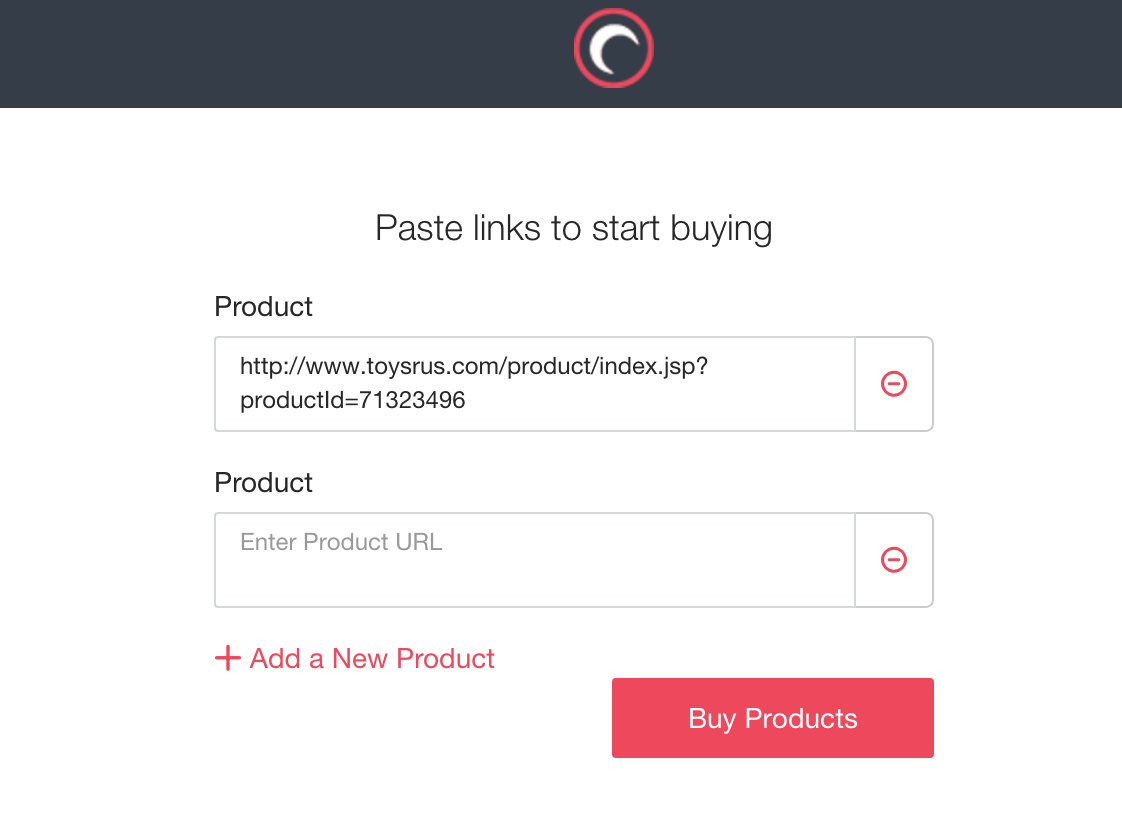The height and width of the screenshot is (822, 1122).
Task: Place cursor on the productId=71323496 text
Action: click(x=353, y=401)
